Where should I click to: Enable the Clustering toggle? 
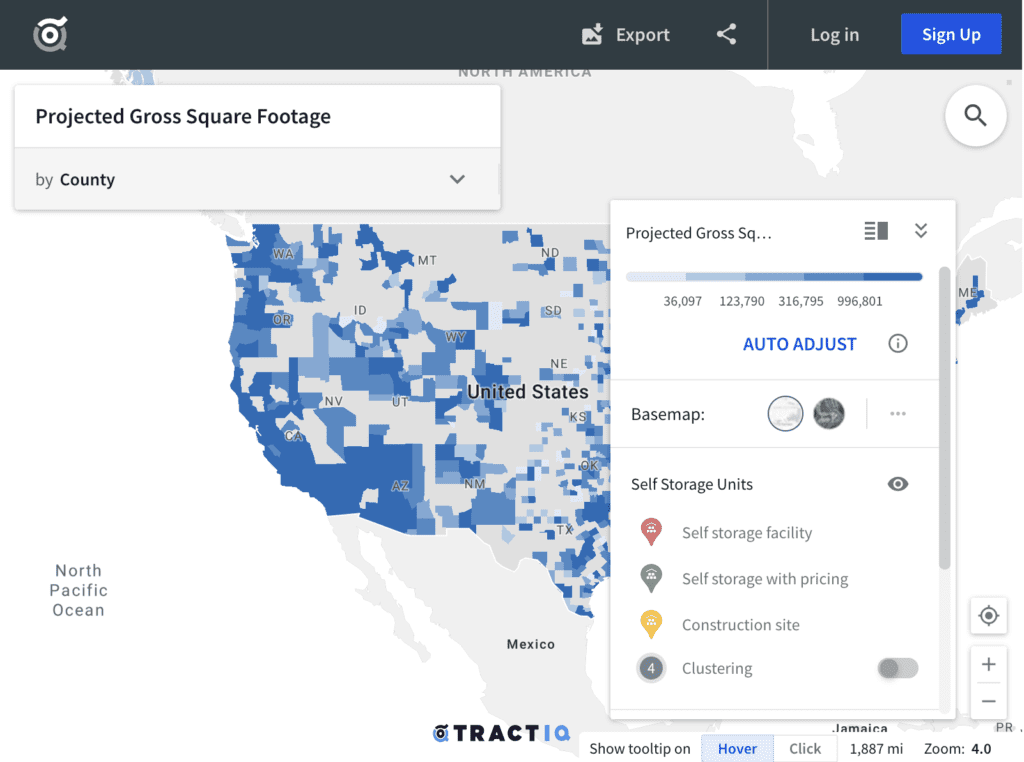click(x=897, y=668)
